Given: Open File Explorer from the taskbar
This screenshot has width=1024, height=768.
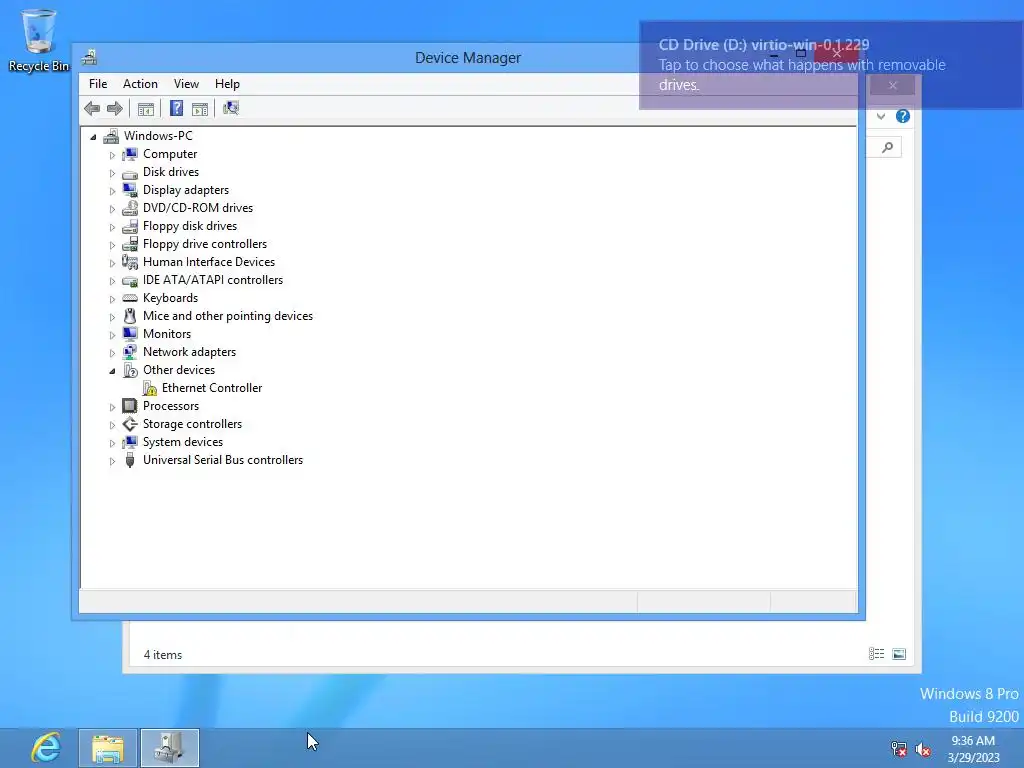Looking at the screenshot, I should click(x=108, y=748).
